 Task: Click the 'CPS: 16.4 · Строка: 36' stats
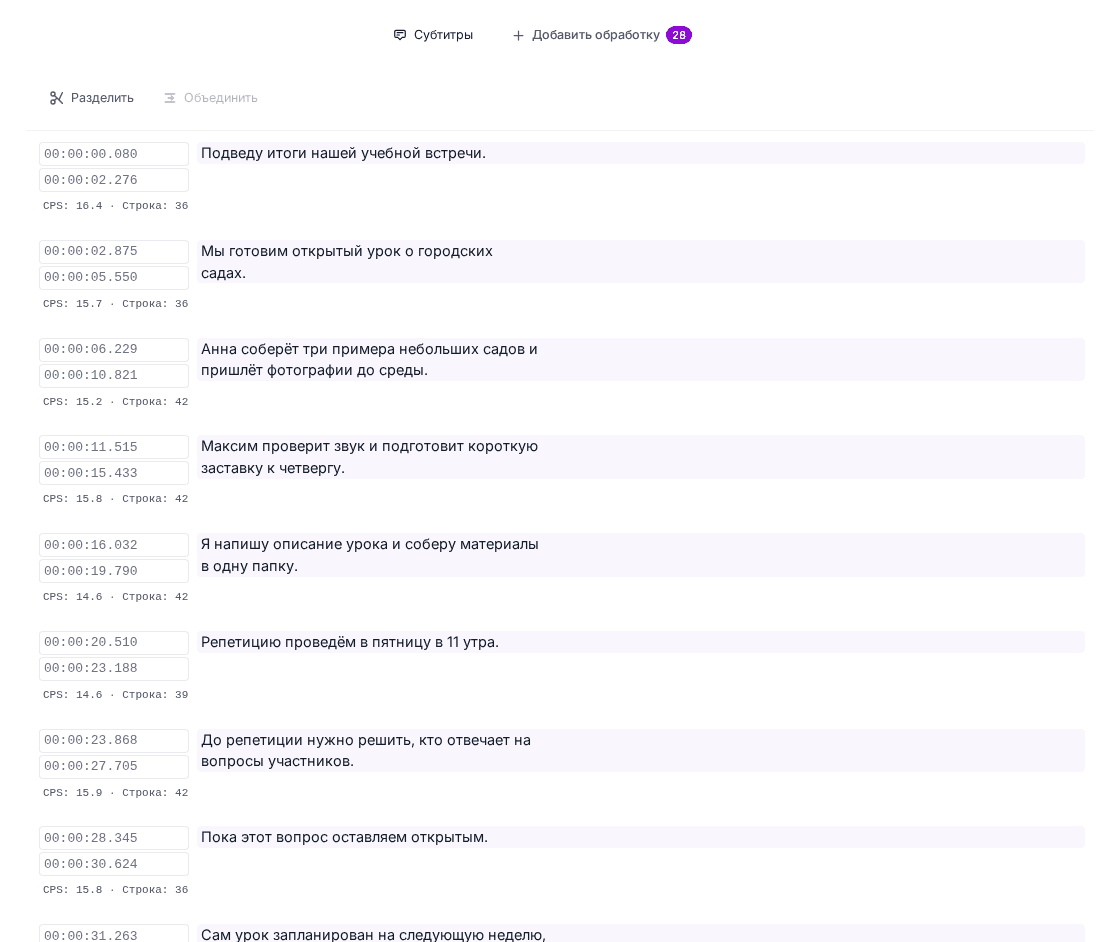(116, 206)
